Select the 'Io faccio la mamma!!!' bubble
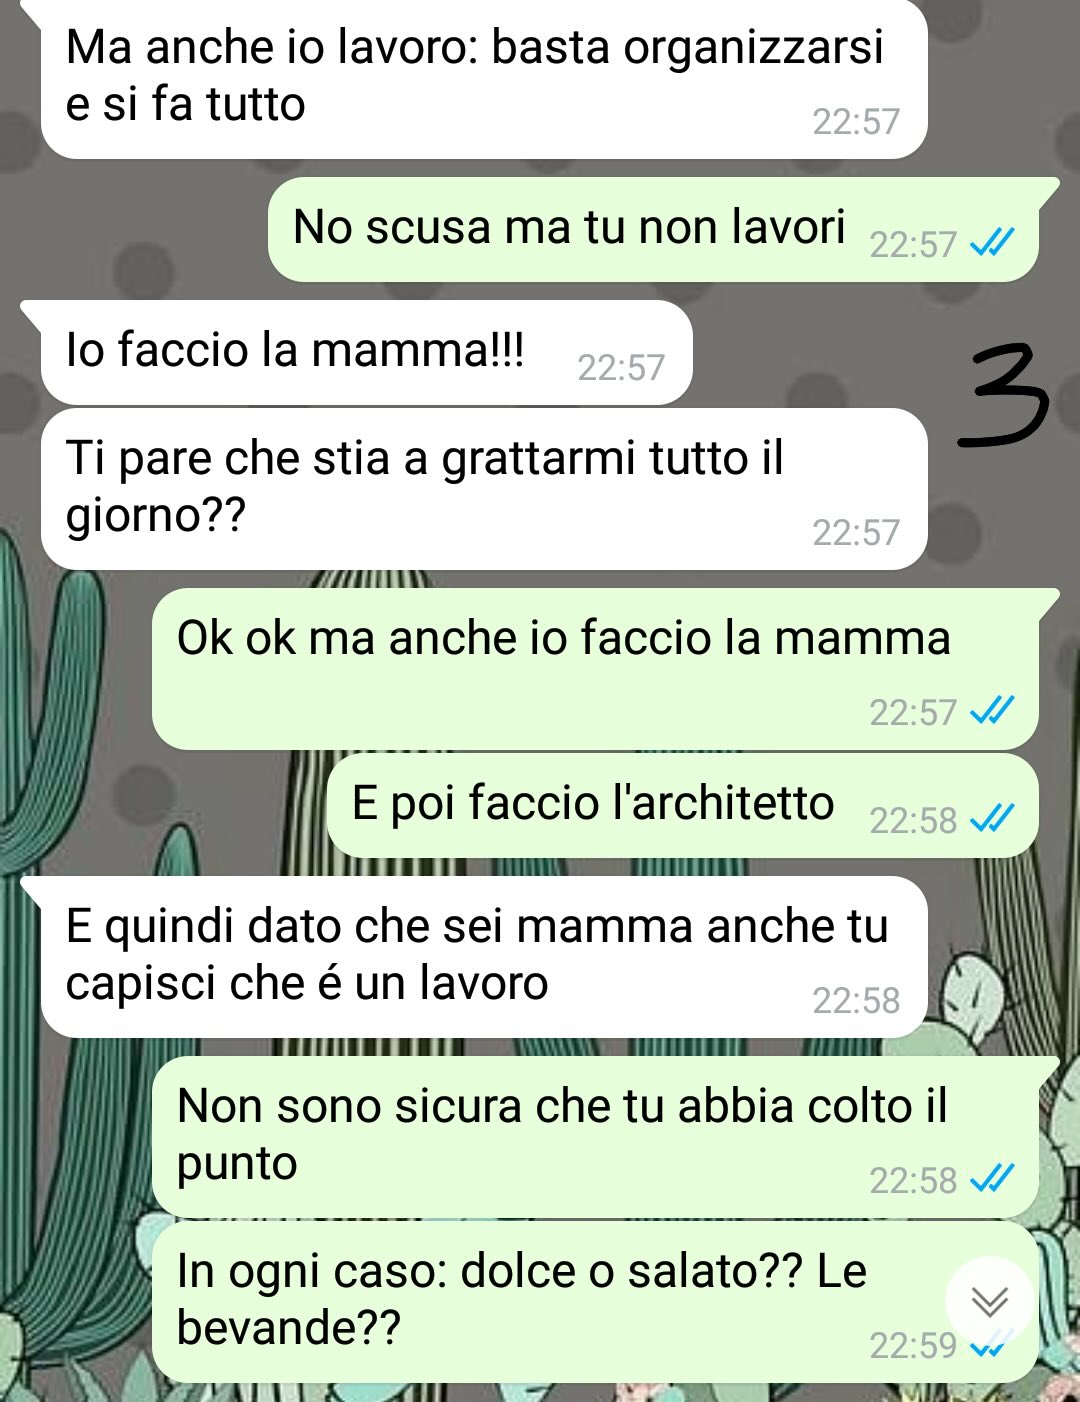1080x1402 pixels. pyautogui.click(x=366, y=353)
